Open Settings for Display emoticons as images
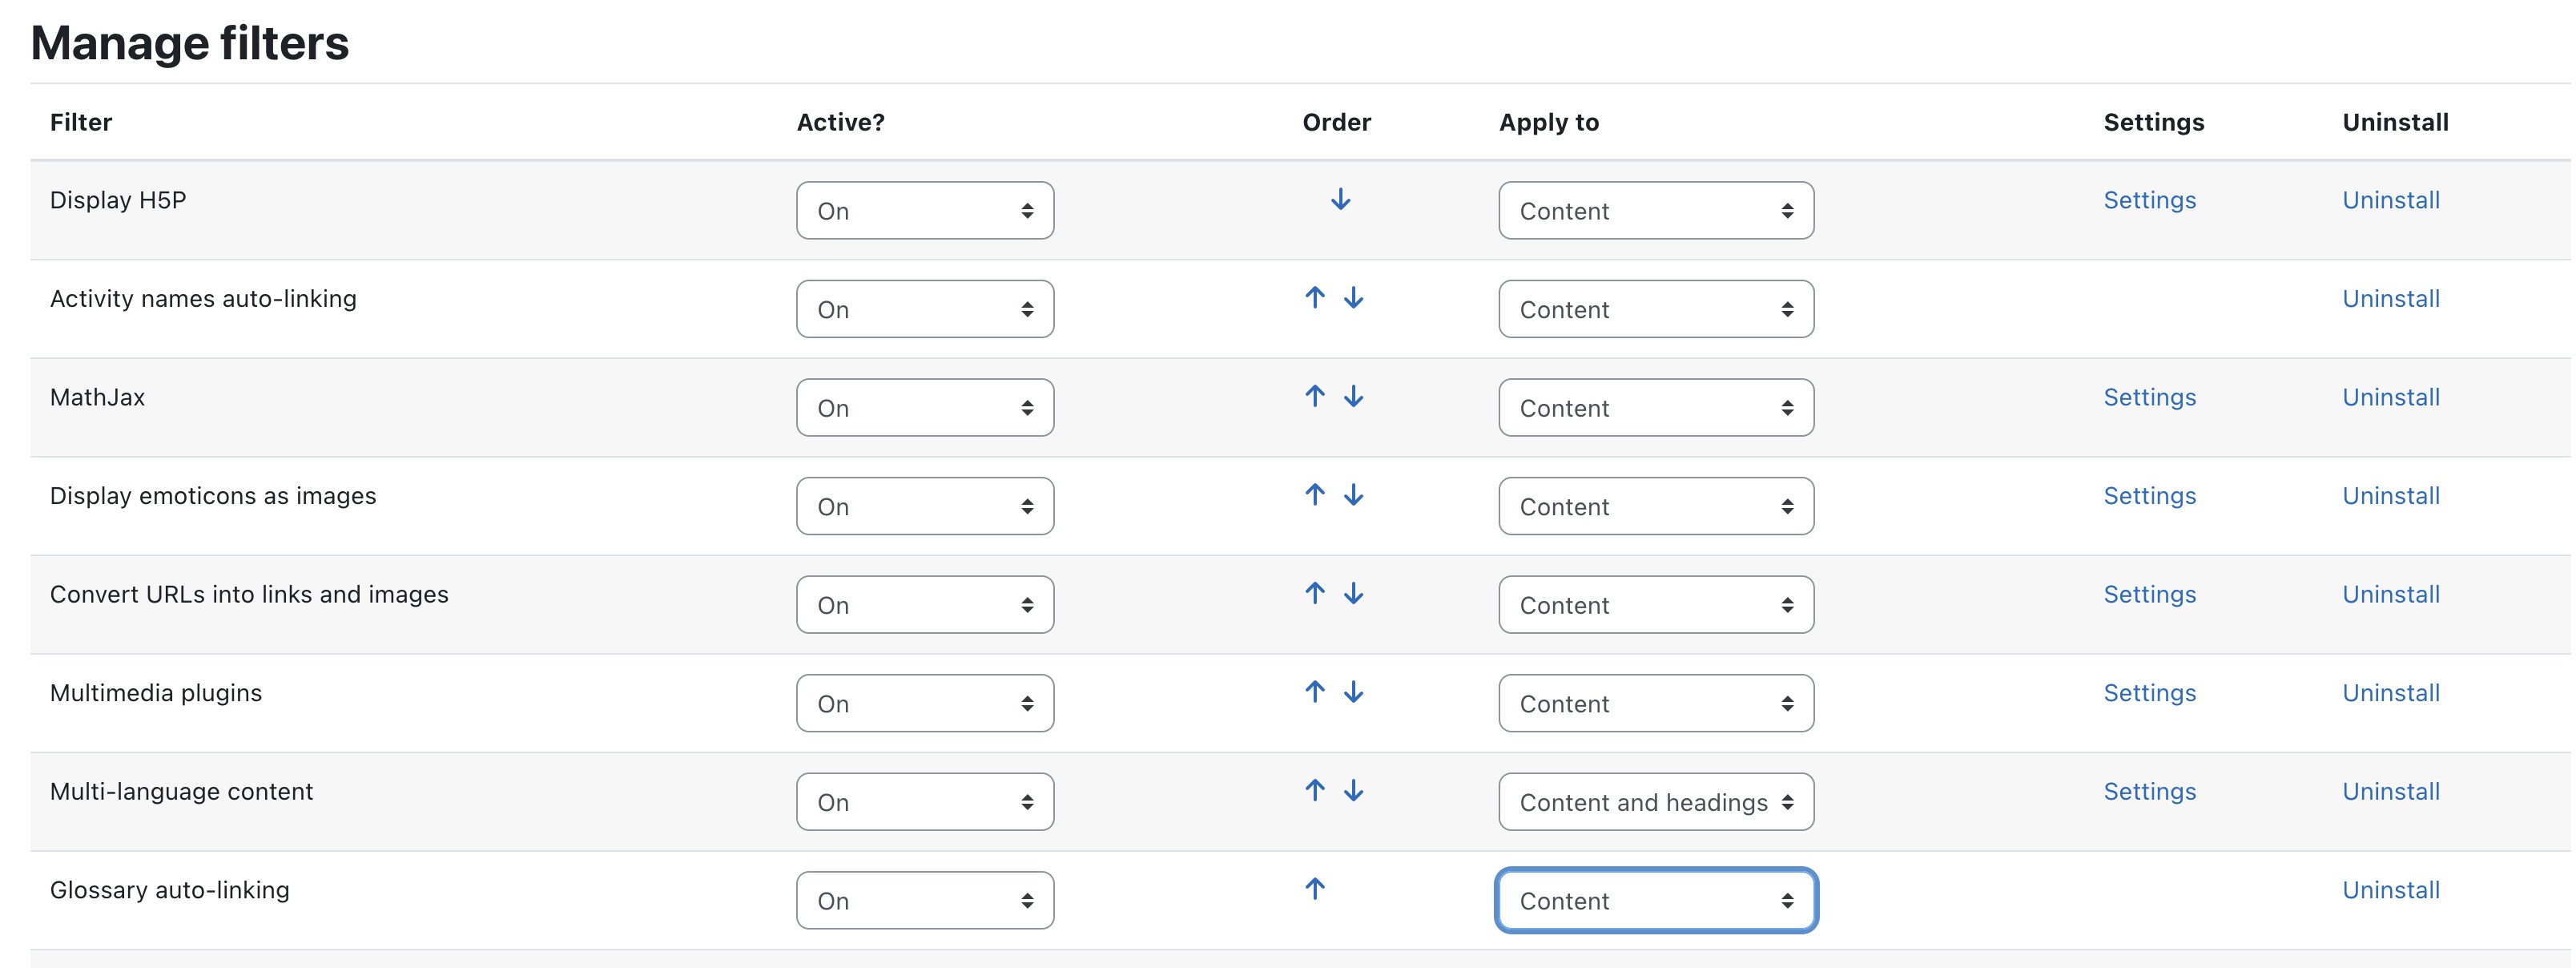2576x968 pixels. click(2149, 495)
